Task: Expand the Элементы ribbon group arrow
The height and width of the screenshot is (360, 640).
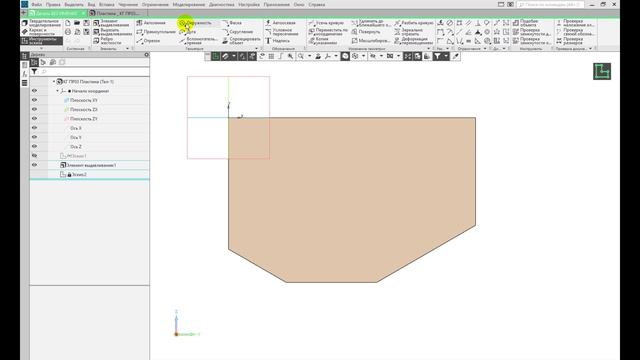Action: (127, 49)
